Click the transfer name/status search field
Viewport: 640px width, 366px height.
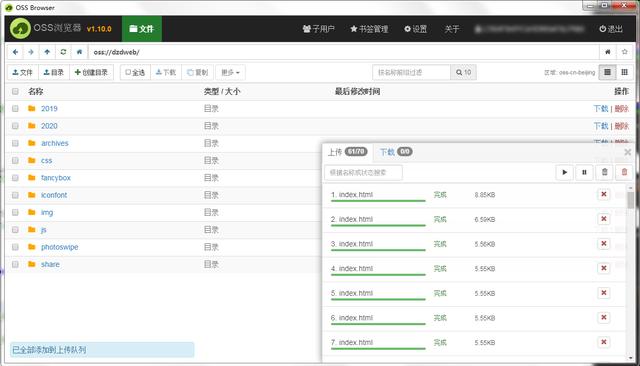tap(363, 172)
